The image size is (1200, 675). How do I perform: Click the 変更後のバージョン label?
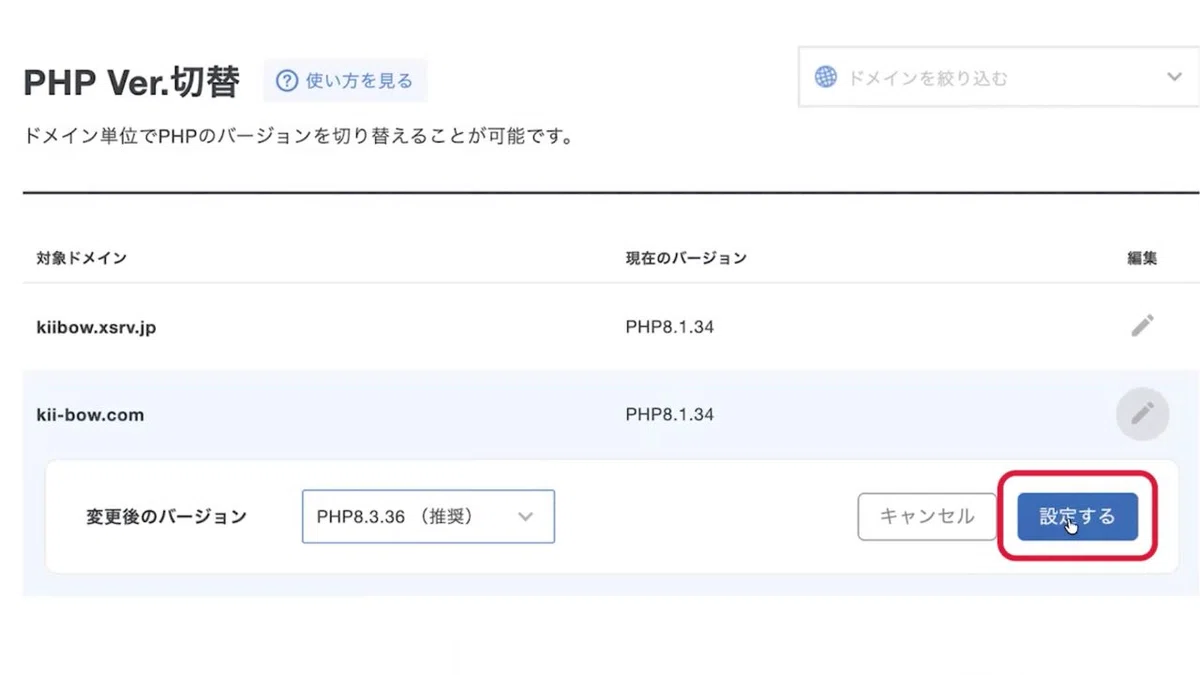tap(166, 517)
